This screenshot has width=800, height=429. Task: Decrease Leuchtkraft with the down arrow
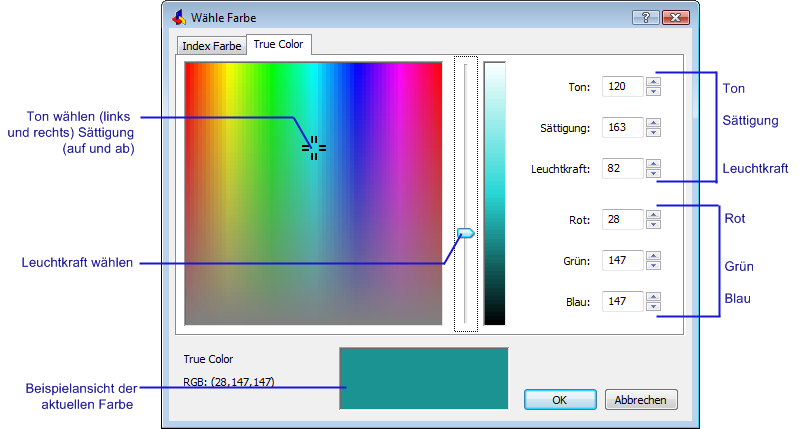coord(653,173)
